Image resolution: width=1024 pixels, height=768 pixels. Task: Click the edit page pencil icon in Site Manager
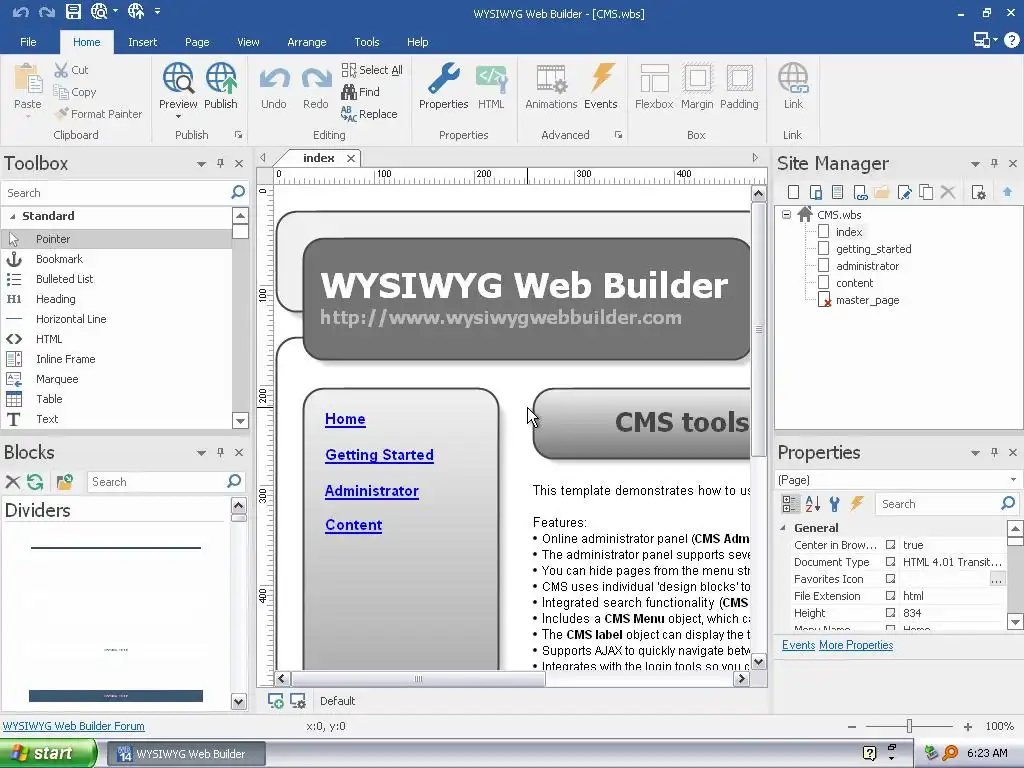click(x=904, y=192)
